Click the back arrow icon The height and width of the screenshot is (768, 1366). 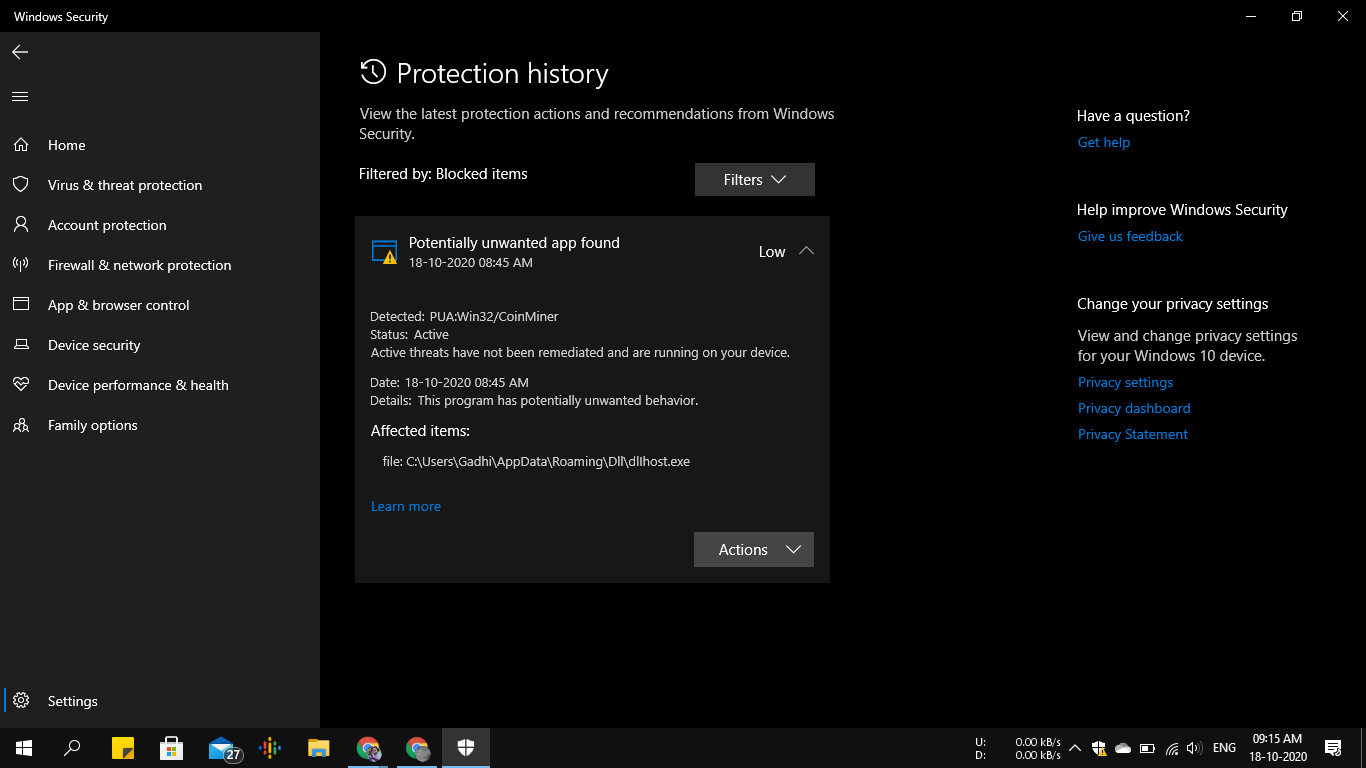pyautogui.click(x=20, y=52)
